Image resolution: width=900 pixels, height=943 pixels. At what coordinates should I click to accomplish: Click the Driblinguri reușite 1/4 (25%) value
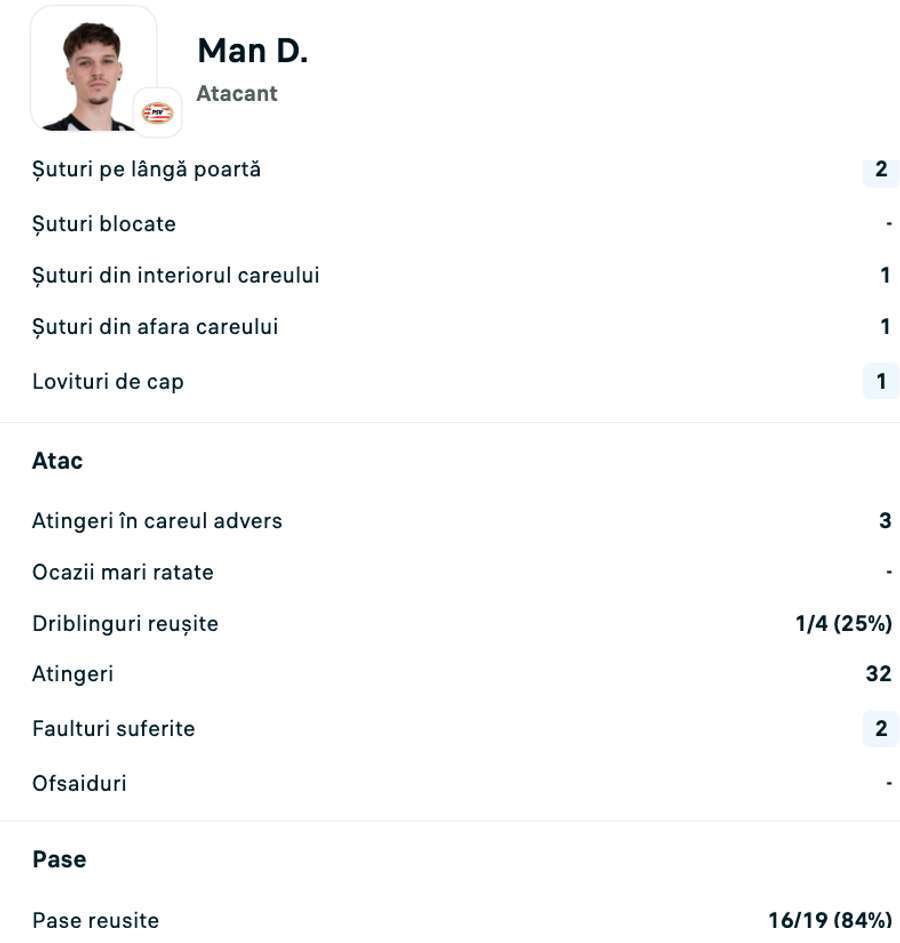click(843, 624)
